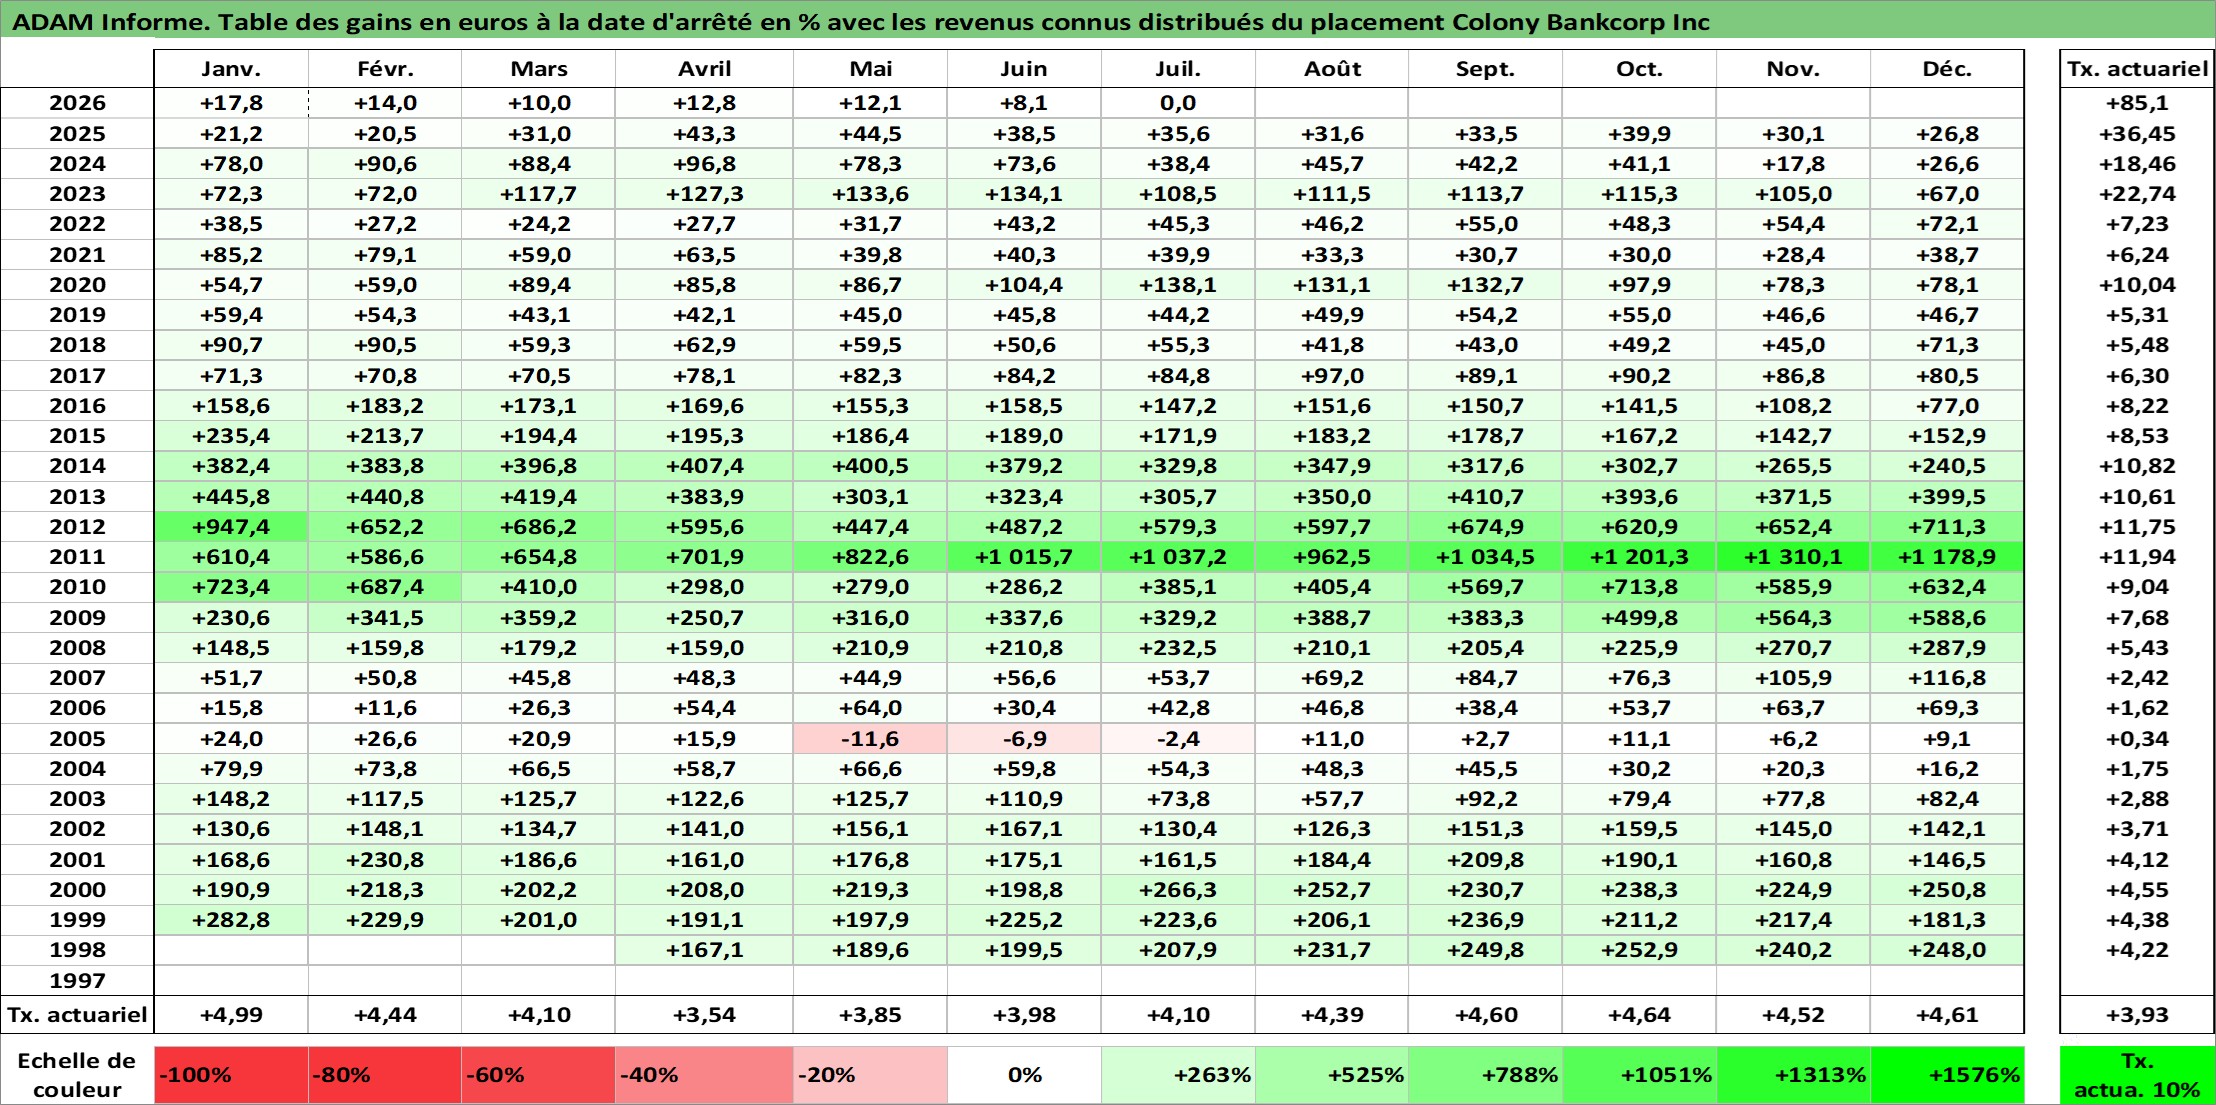Choose the +263% light green swatch
The image size is (2216, 1105).
[x=1178, y=1075]
